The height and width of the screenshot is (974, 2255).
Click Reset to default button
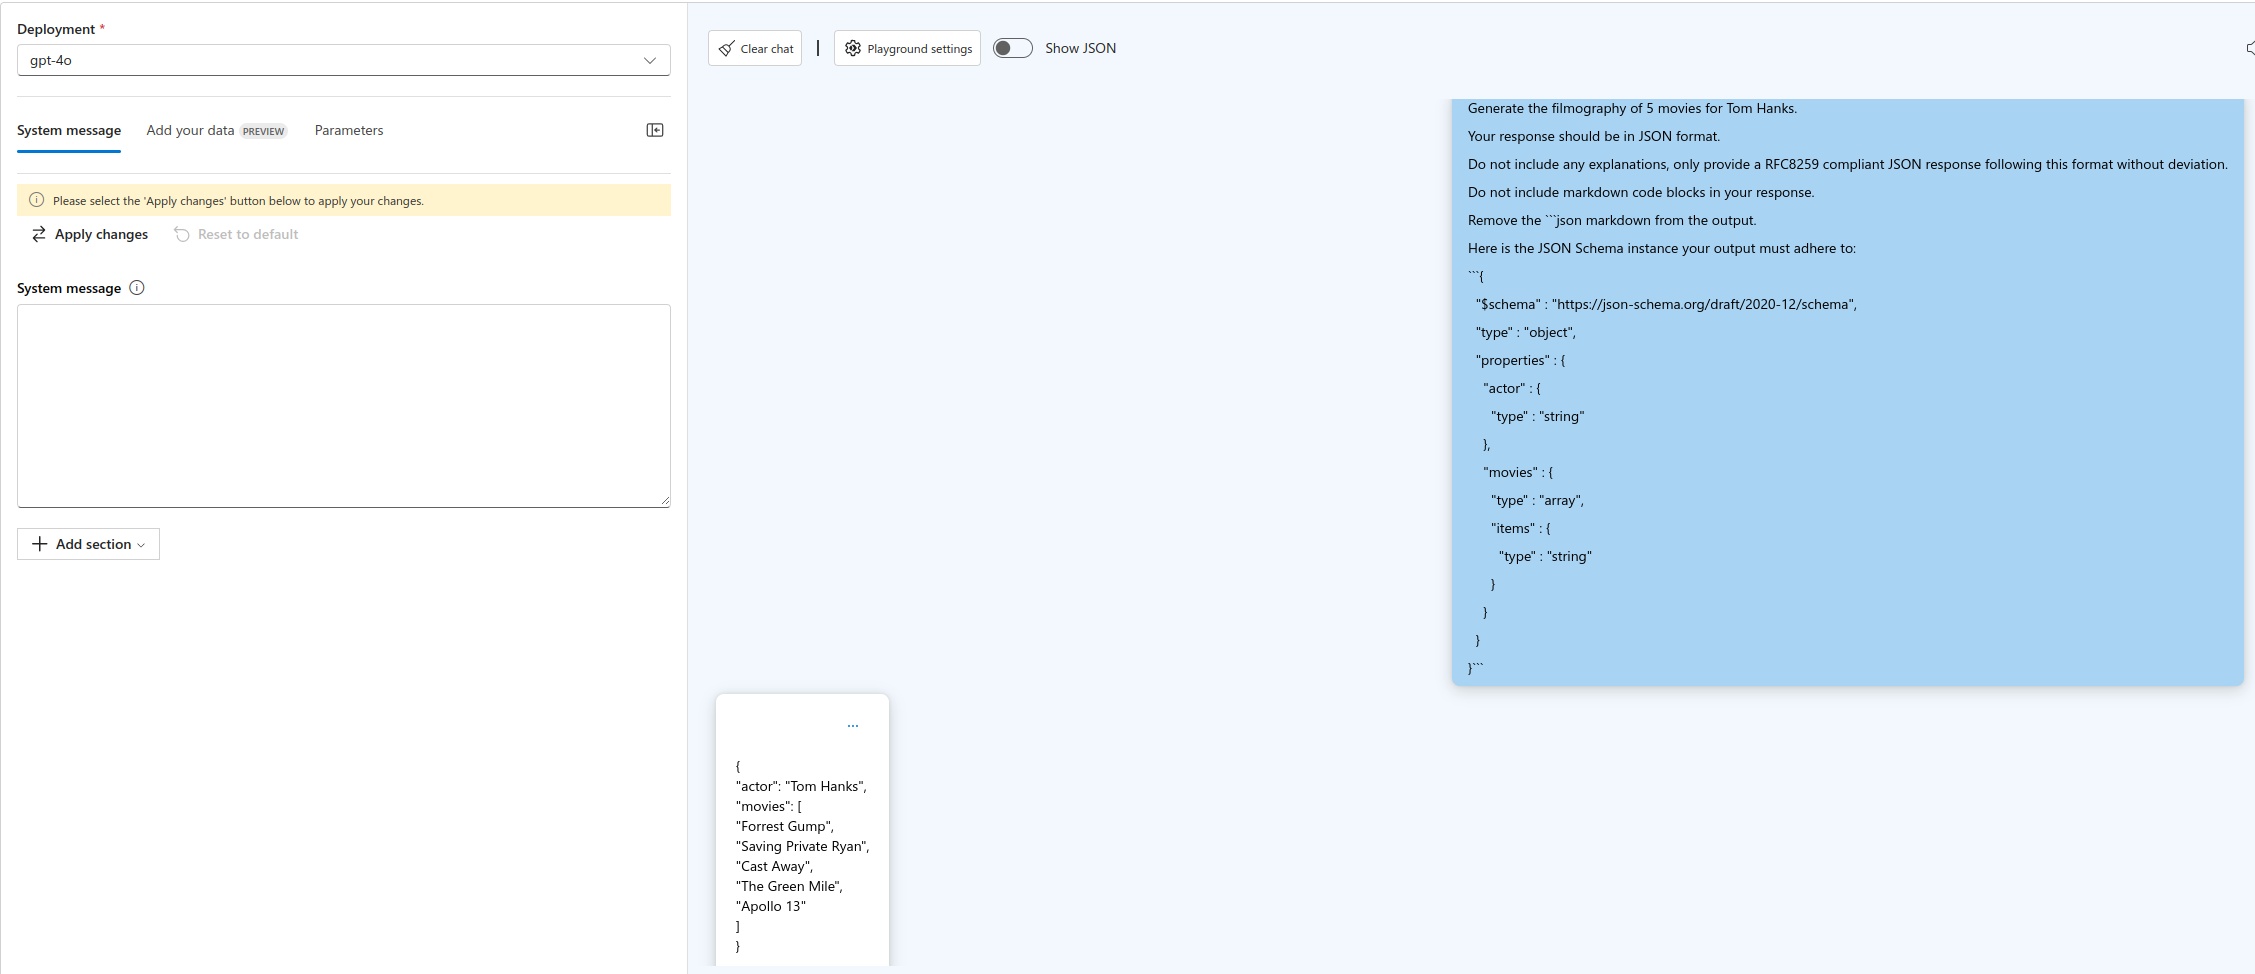click(x=237, y=234)
